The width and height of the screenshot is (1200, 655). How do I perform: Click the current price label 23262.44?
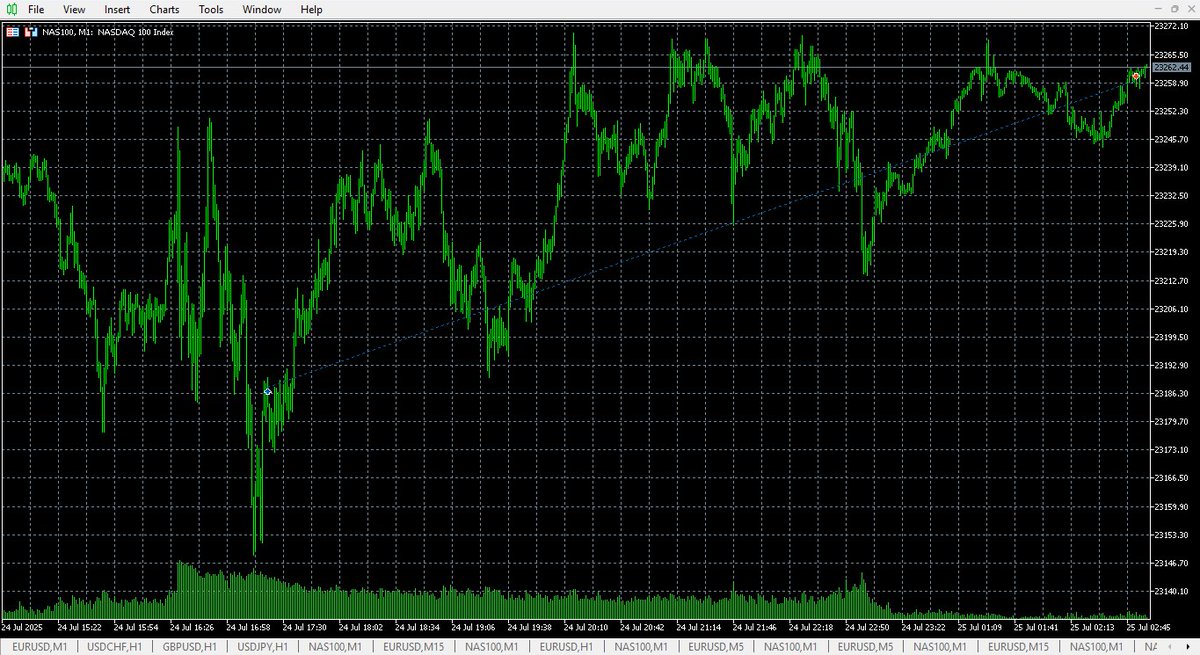coord(1171,67)
